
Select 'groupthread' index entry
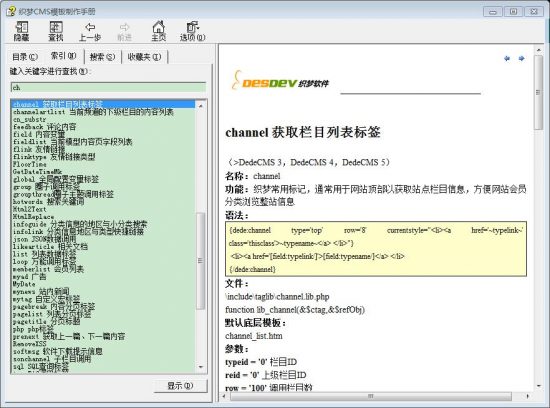click(x=63, y=194)
